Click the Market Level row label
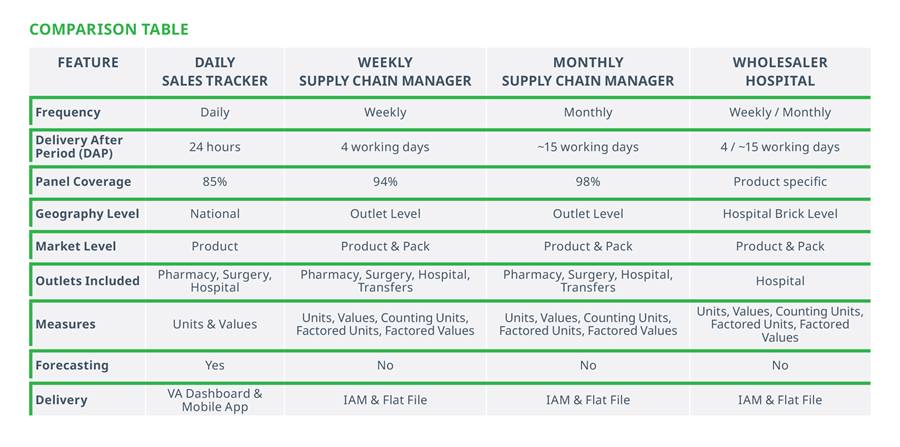900x447 pixels. tap(76, 247)
